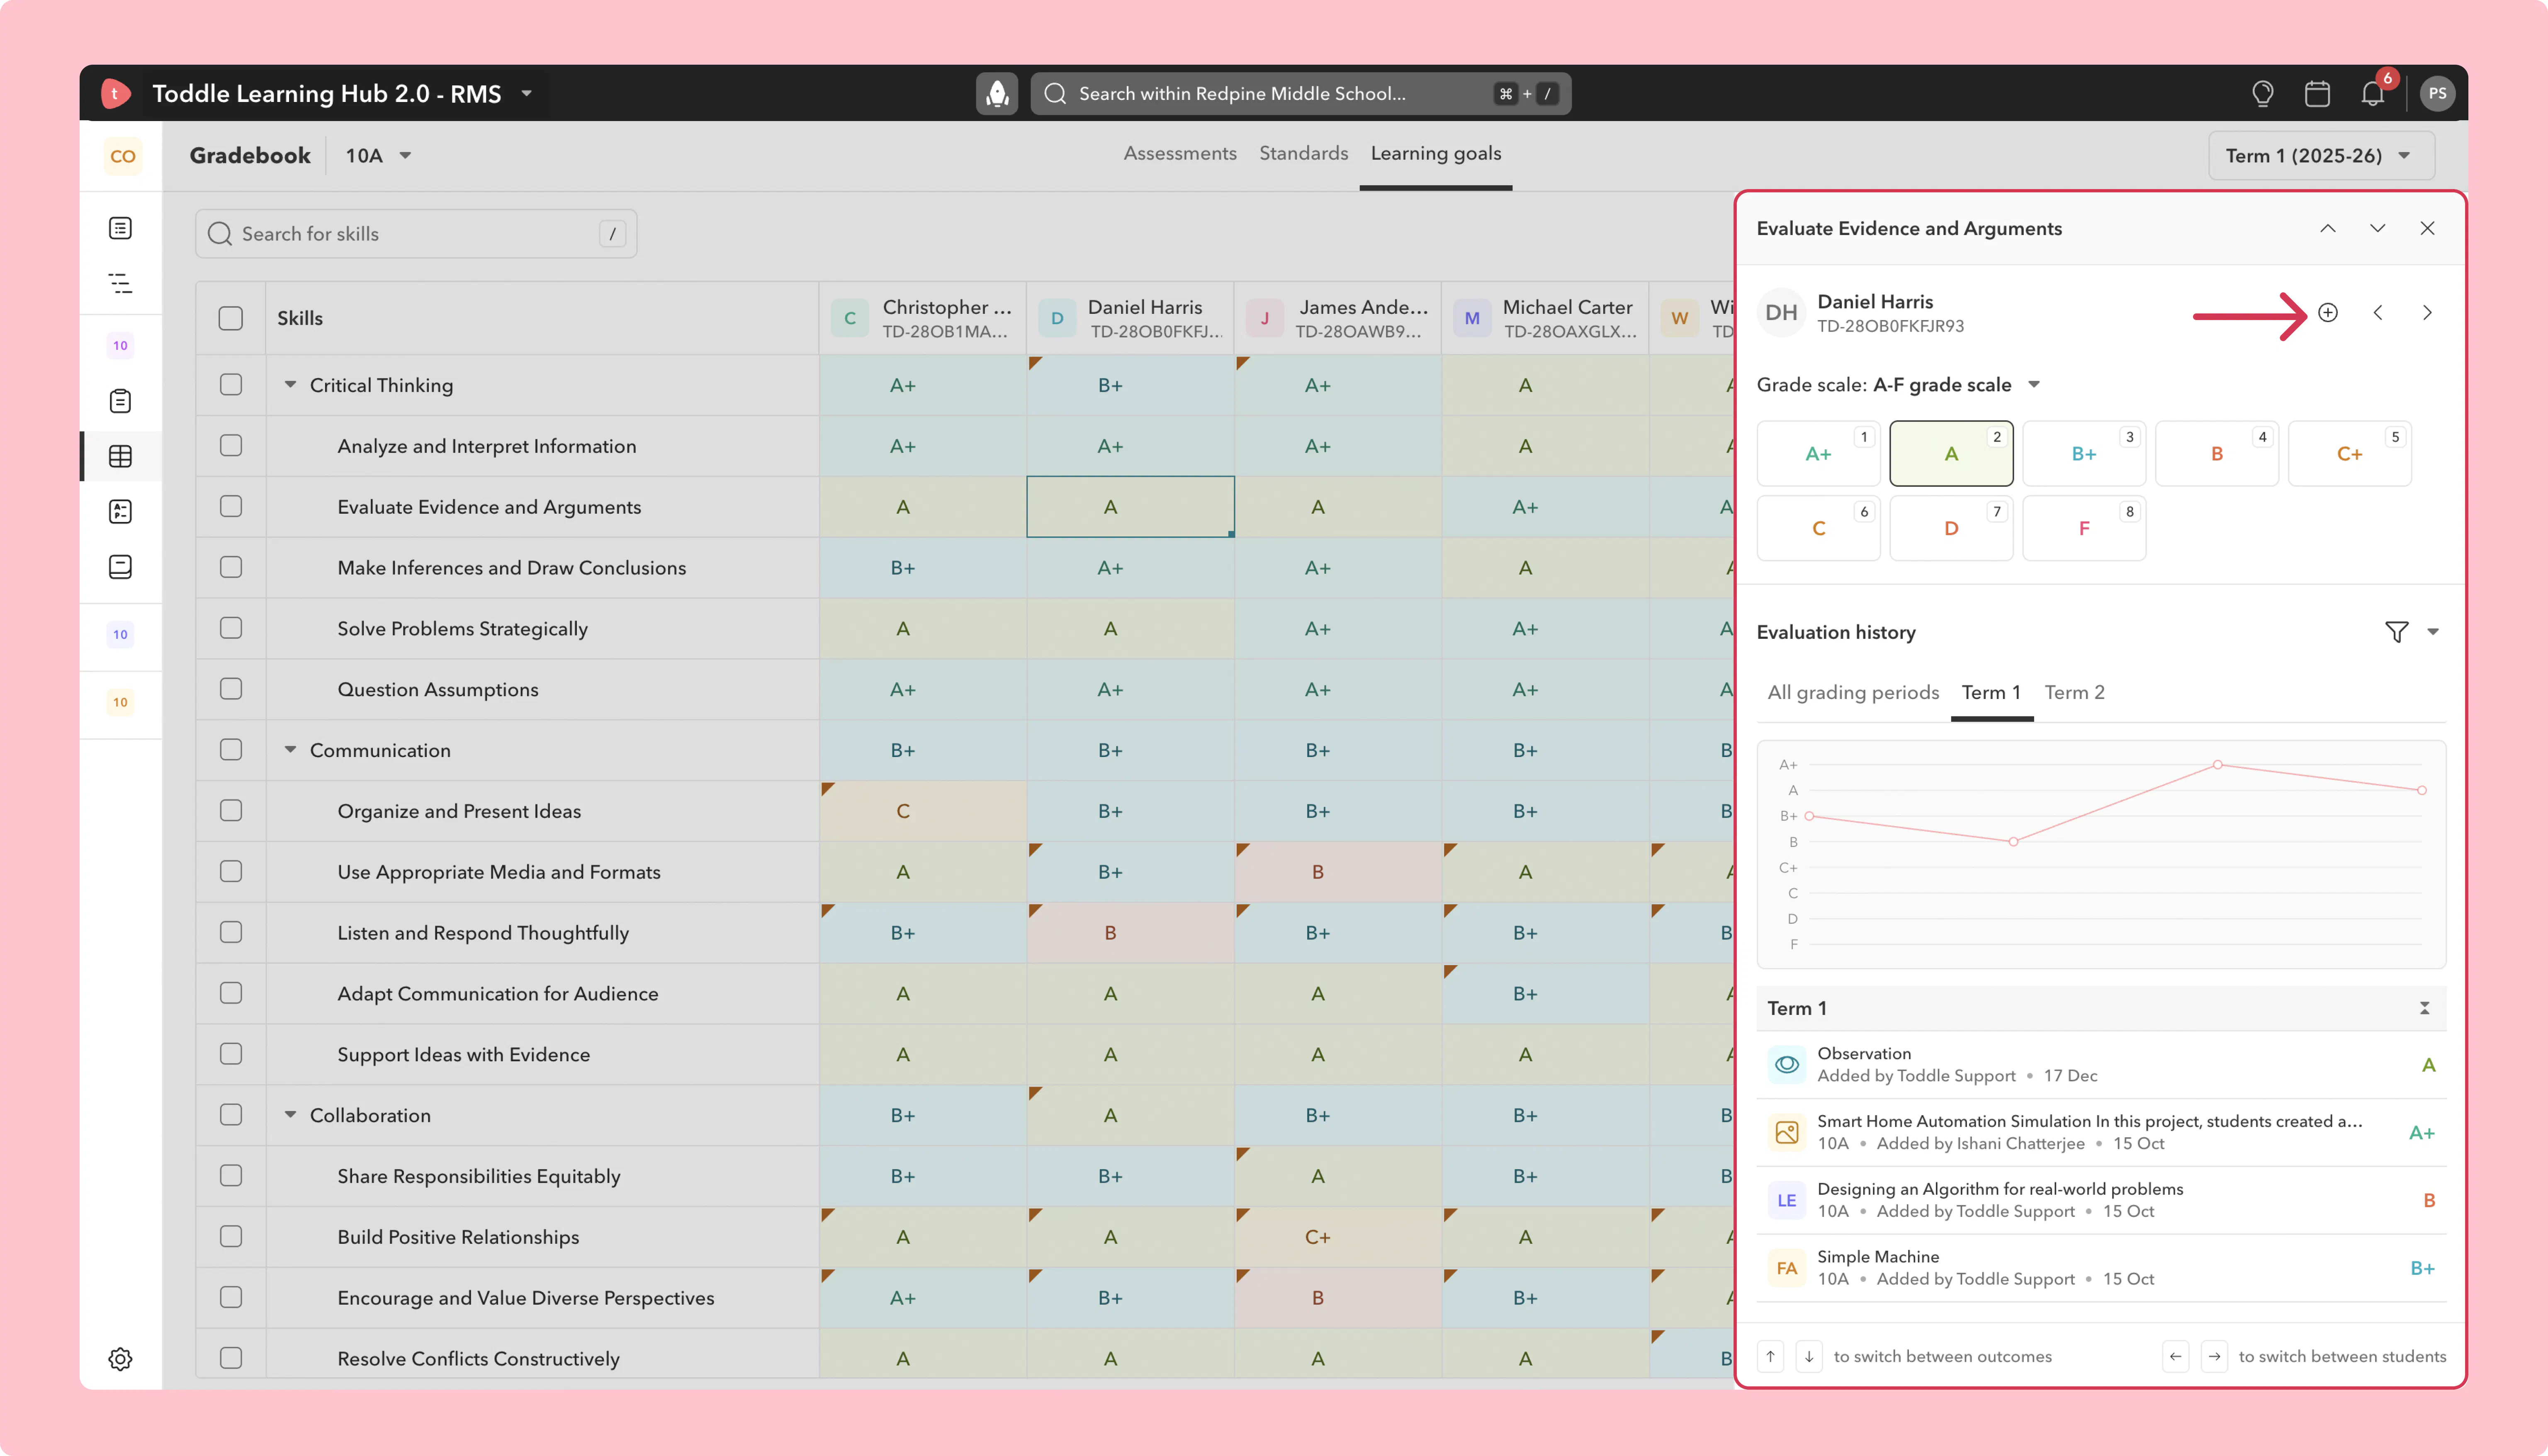The height and width of the screenshot is (1456, 2548).
Task: Go to previous student arrow
Action: (x=2378, y=312)
